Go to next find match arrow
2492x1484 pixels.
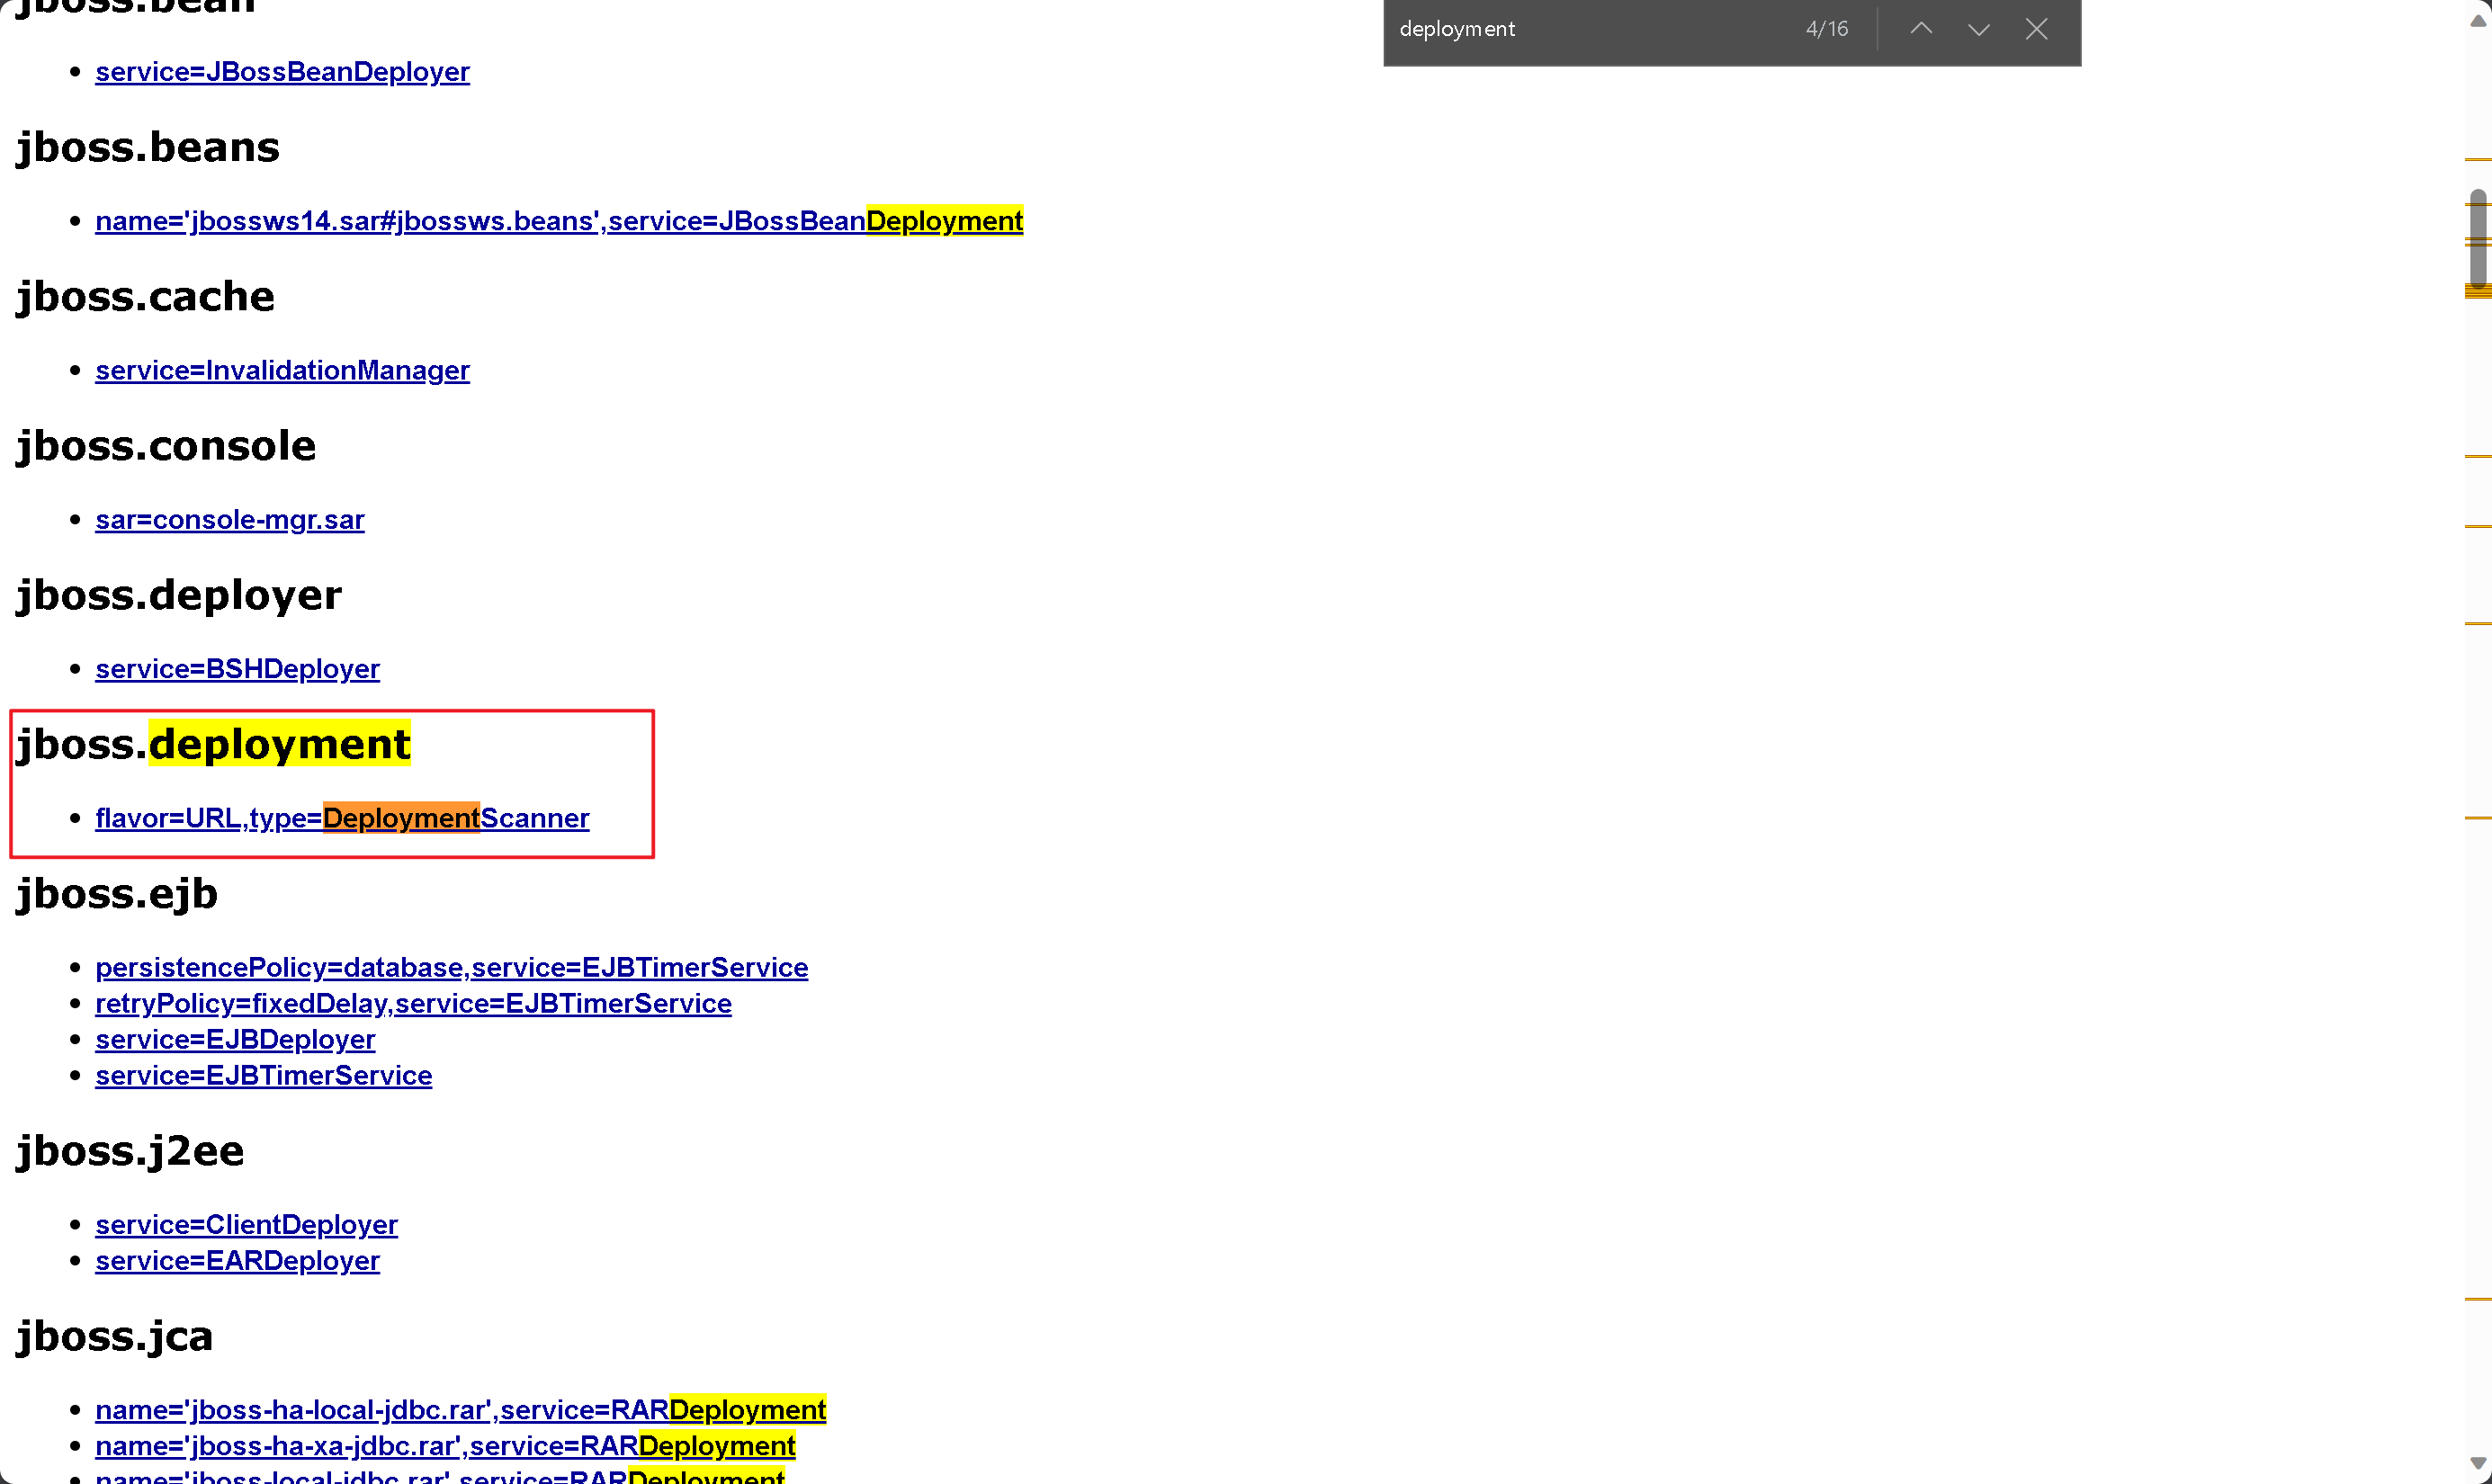tap(1978, 29)
